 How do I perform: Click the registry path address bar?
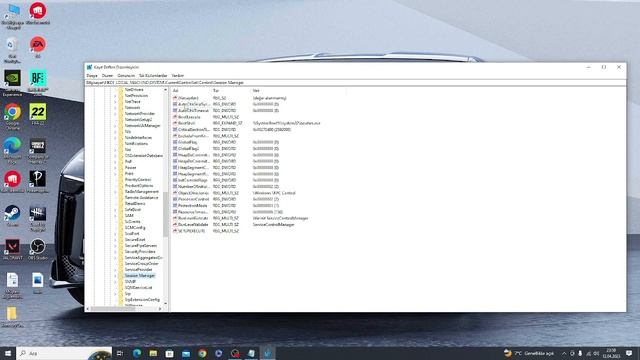click(355, 82)
